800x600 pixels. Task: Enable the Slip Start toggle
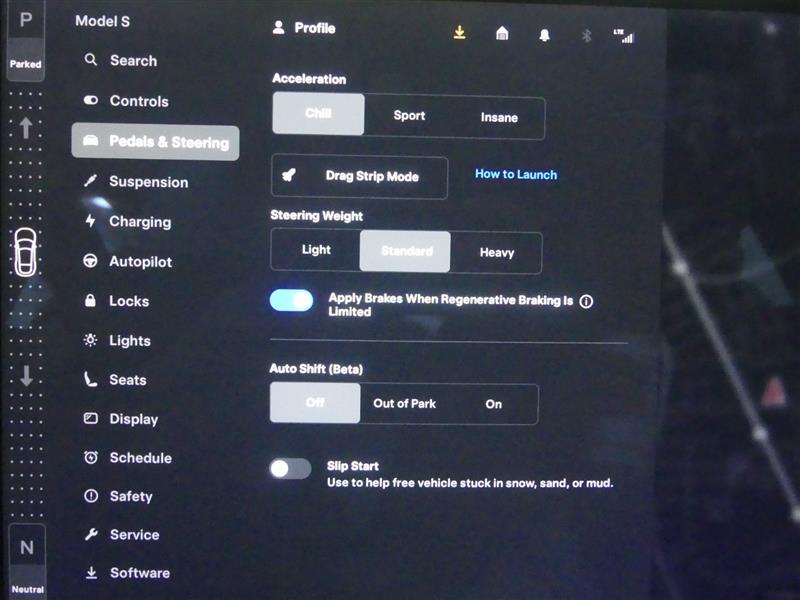[x=290, y=468]
